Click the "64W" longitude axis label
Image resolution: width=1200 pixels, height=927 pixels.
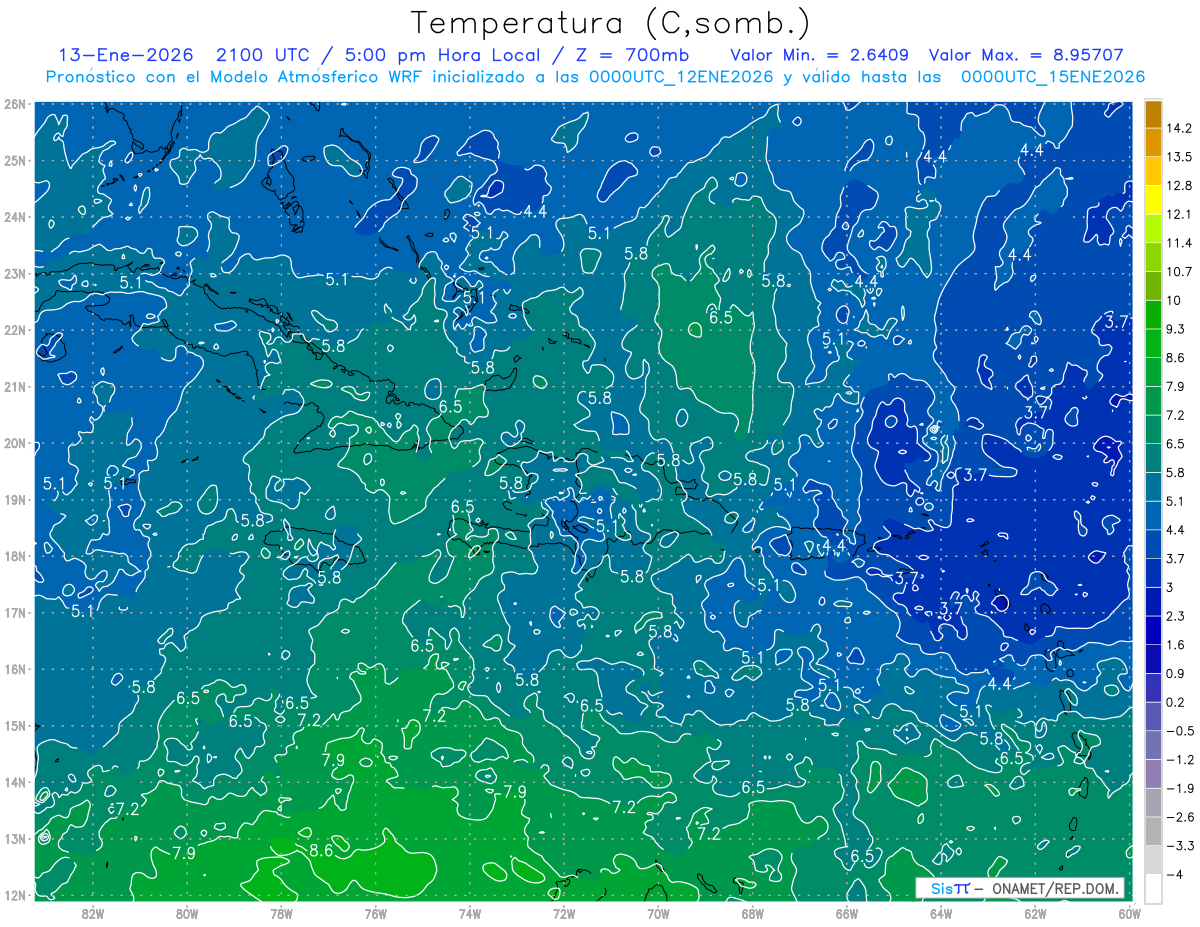click(x=941, y=913)
